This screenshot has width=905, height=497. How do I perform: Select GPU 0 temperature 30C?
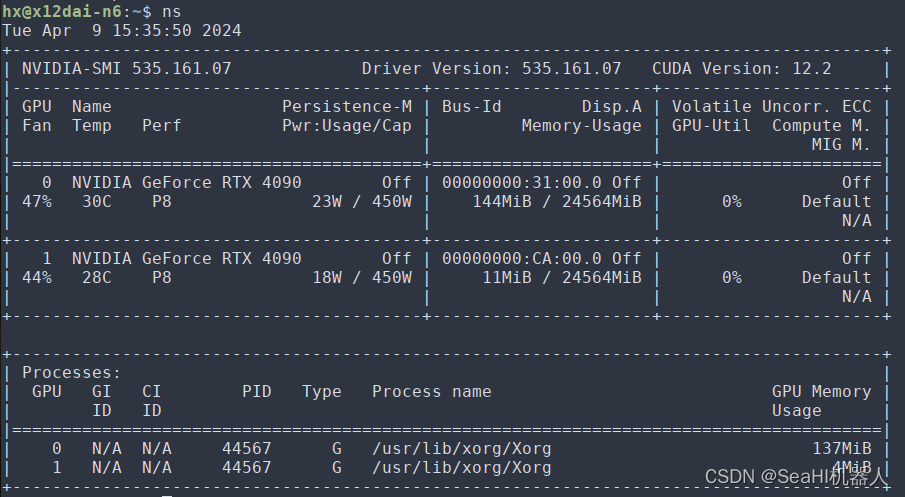point(96,202)
